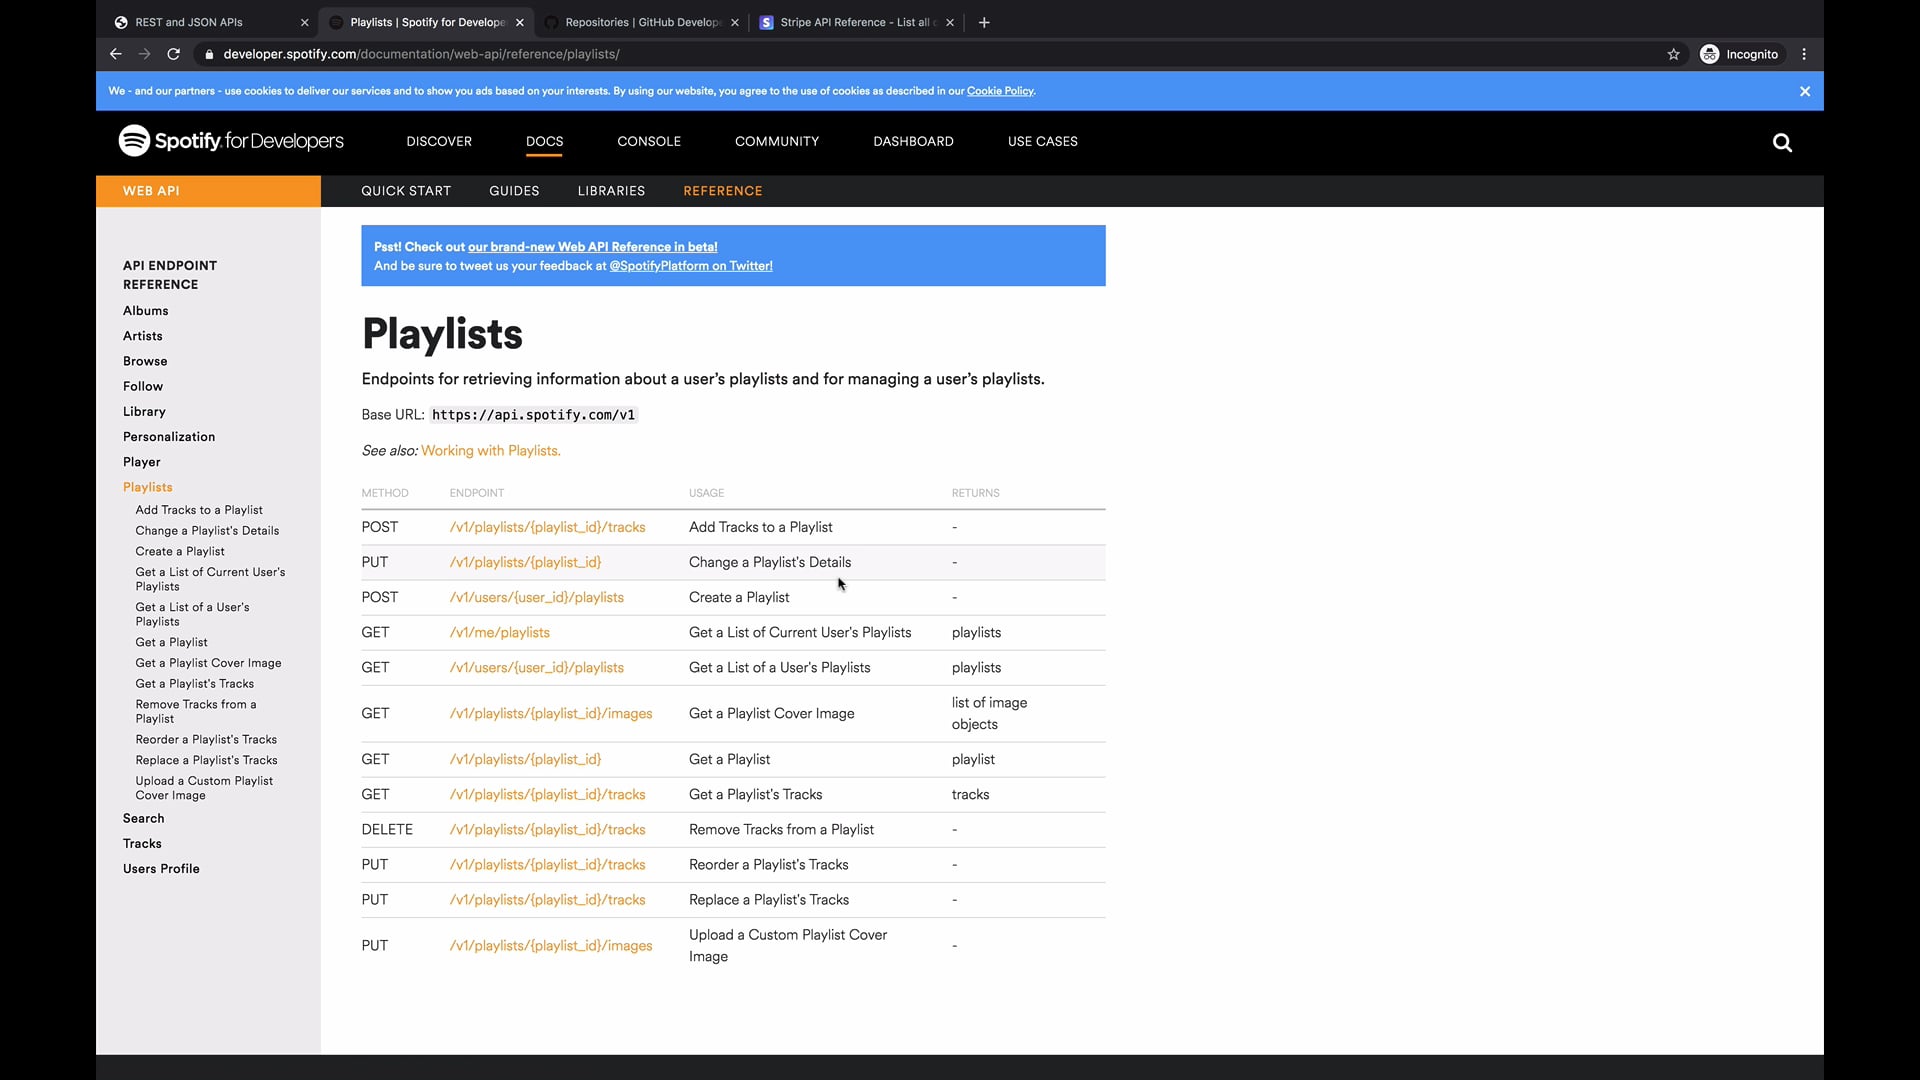Open the brand-new Web API Reference beta link
Viewport: 1920px width, 1080px height.
(x=592, y=246)
